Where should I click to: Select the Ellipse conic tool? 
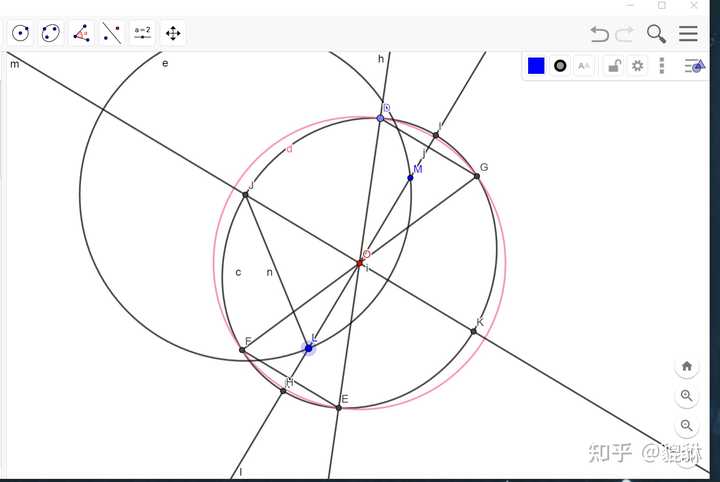(51, 34)
